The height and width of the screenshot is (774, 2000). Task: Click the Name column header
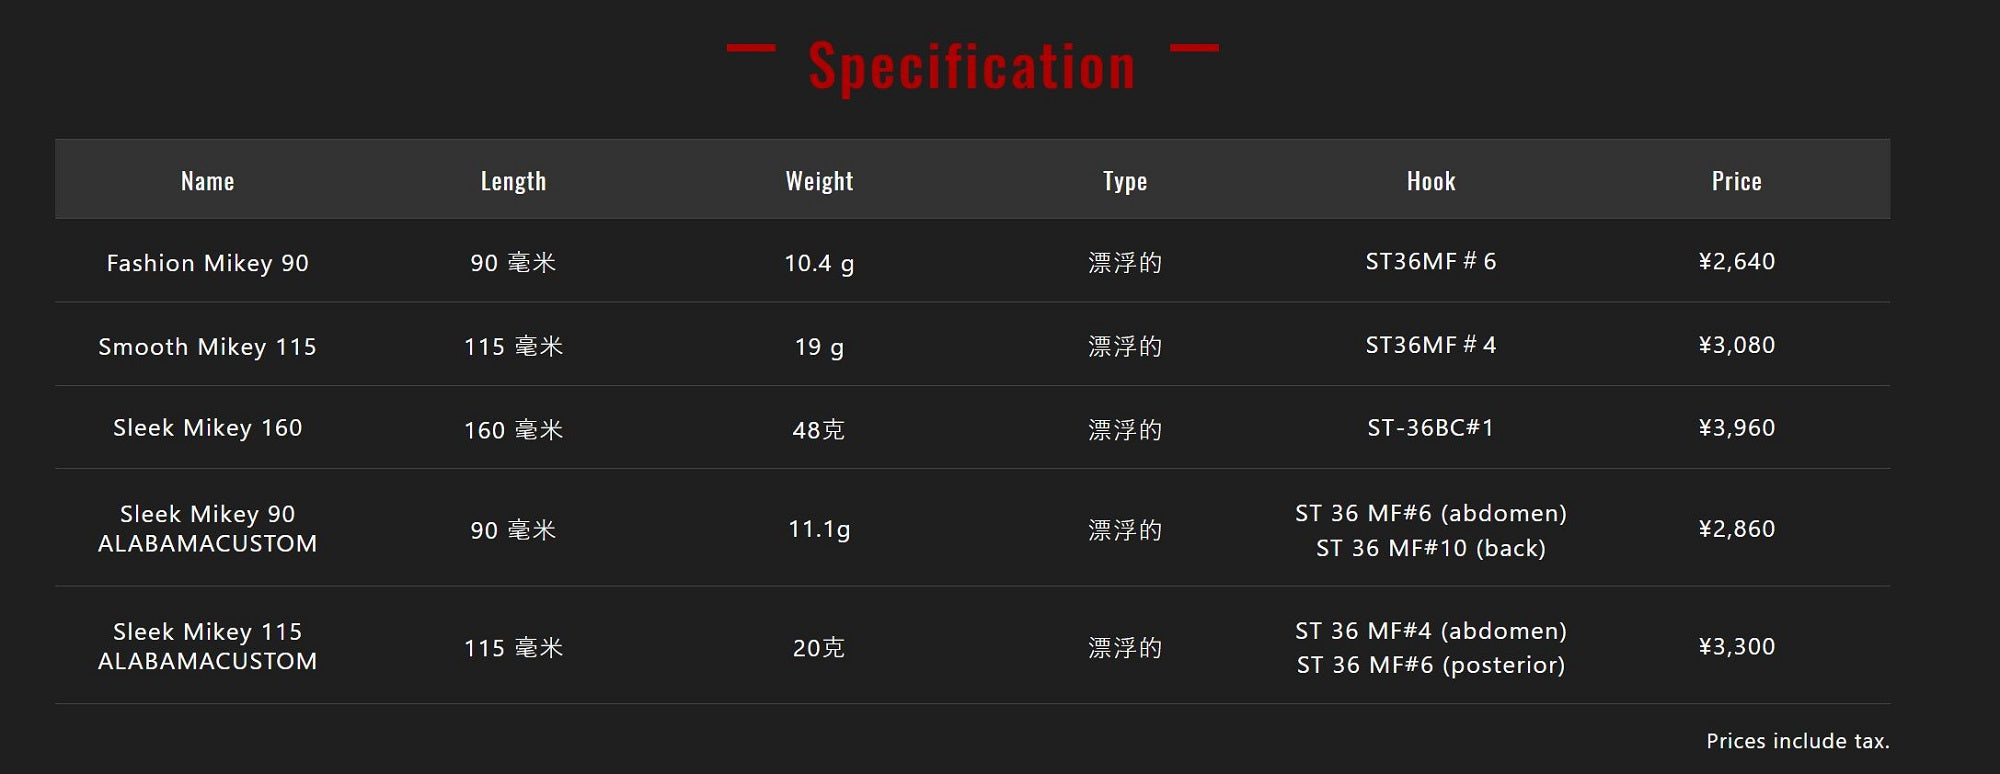pos(208,181)
